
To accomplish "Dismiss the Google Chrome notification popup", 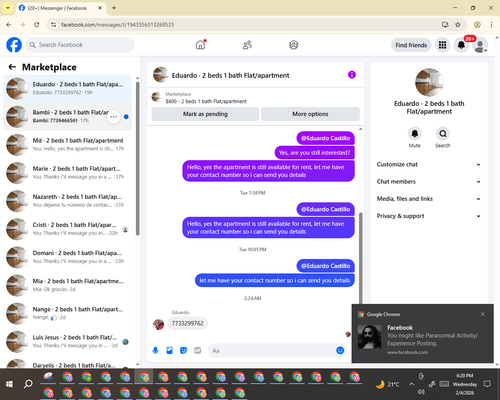I will [483, 314].
